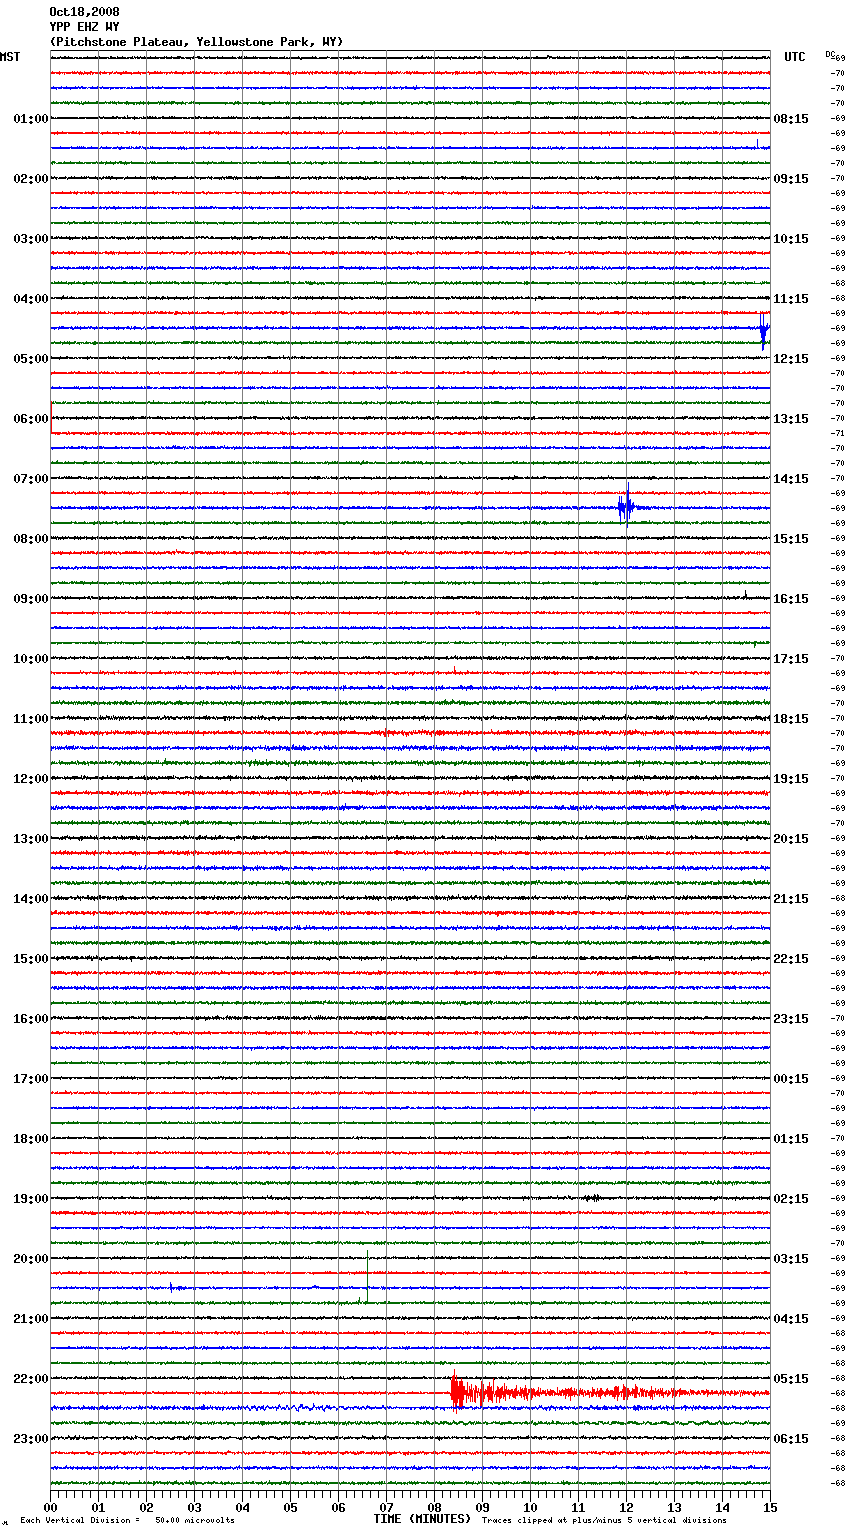Image resolution: width=850 pixels, height=1534 pixels.
Task: Click the Pitchstone Plateau location title
Action: point(196,42)
